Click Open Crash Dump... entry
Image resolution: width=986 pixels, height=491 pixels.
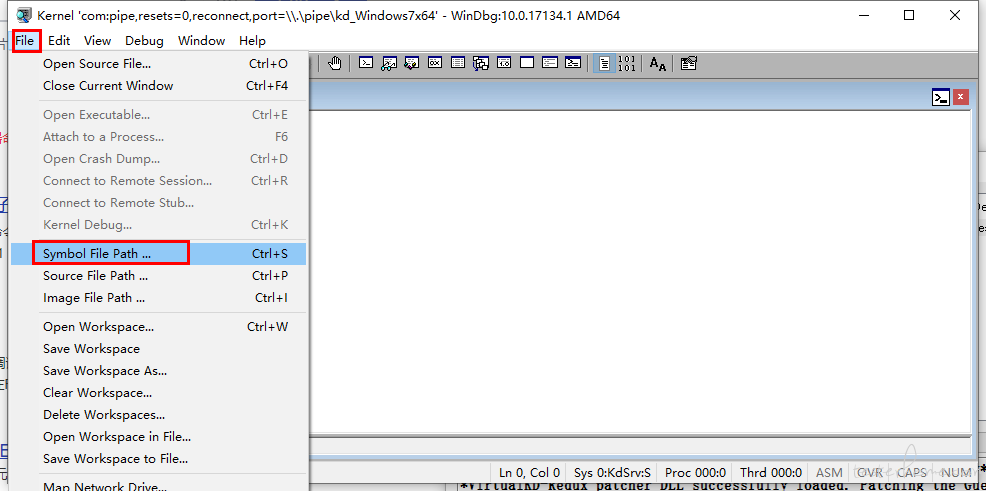click(x=158, y=158)
